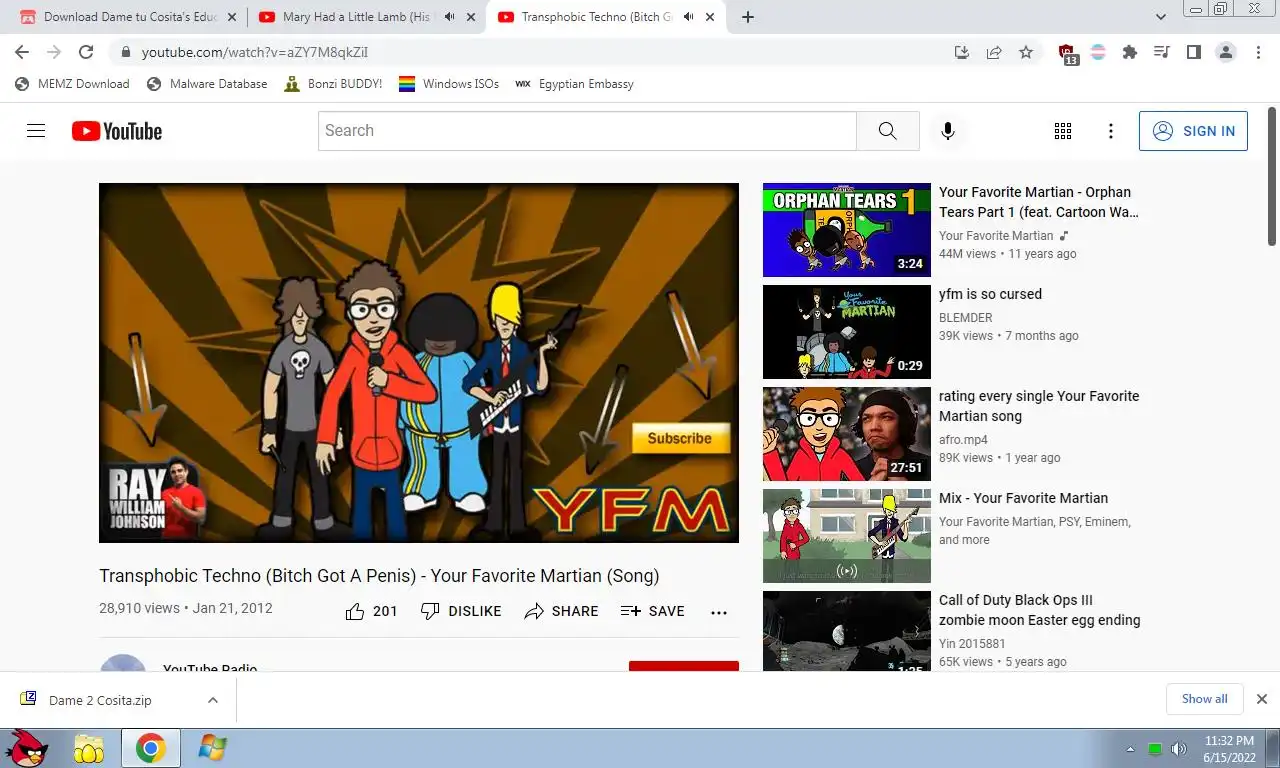
Task: Select the Transphobic Techno tab
Action: [x=607, y=17]
